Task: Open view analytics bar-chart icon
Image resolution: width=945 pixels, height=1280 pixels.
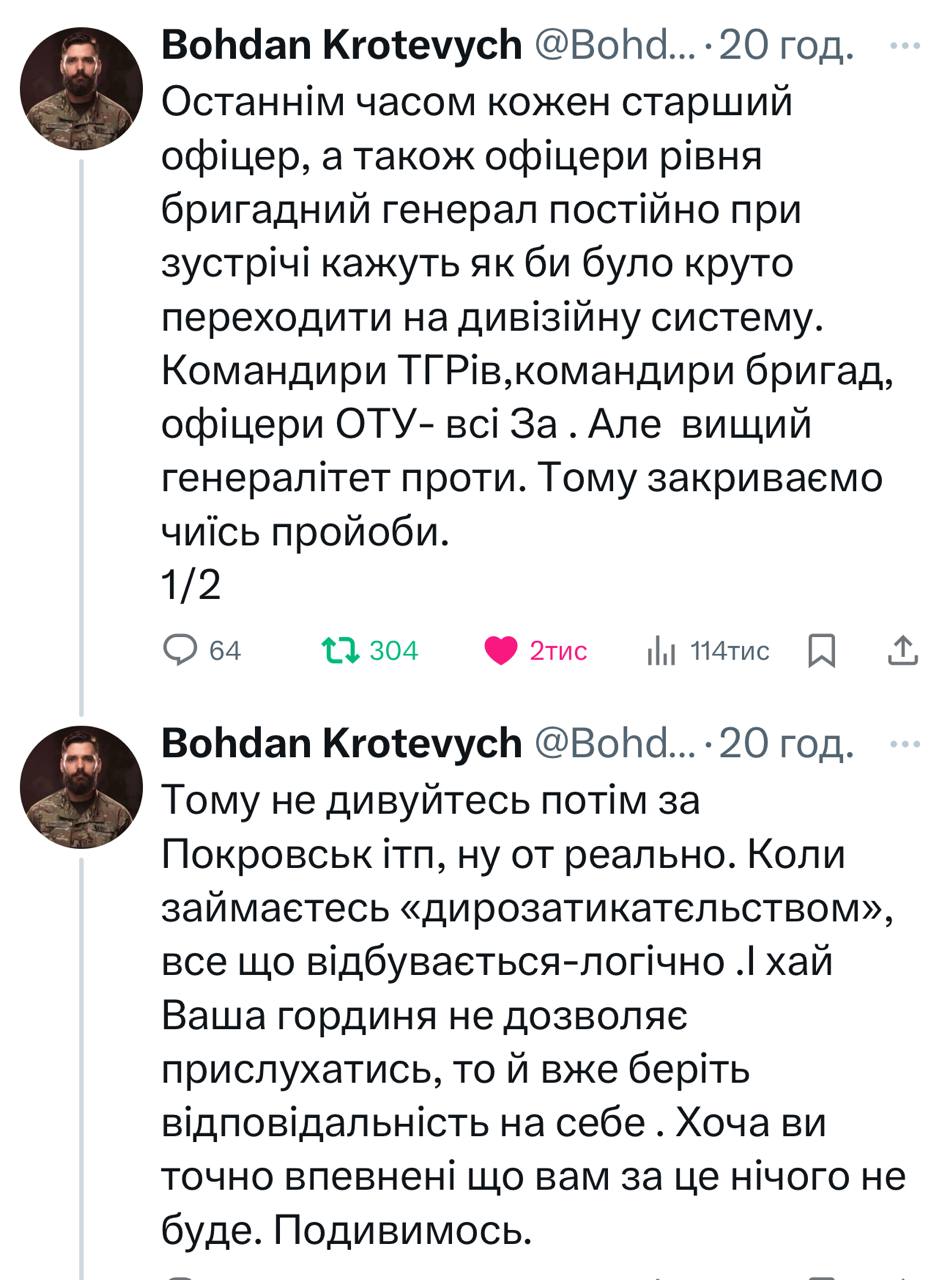Action: [662, 652]
